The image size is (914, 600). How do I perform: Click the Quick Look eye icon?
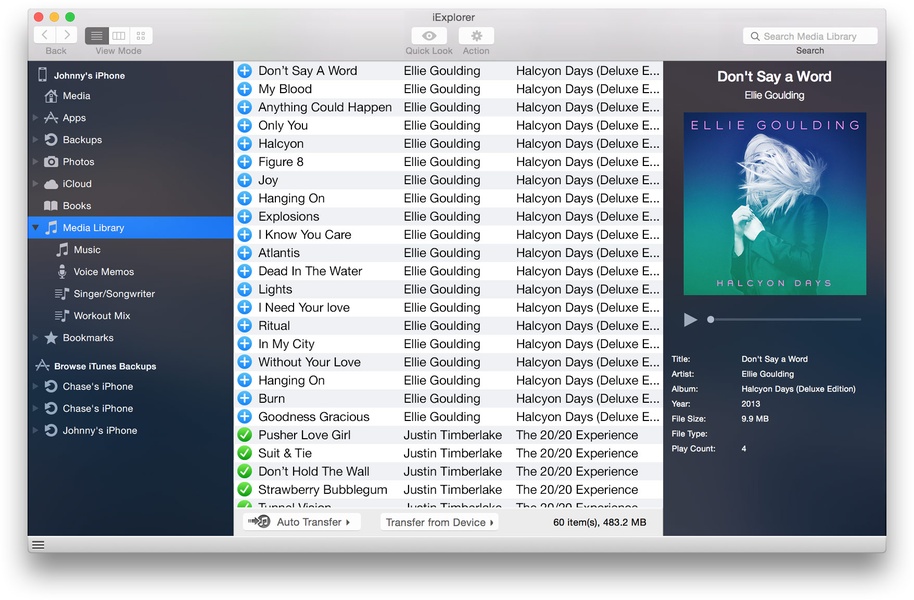click(429, 36)
